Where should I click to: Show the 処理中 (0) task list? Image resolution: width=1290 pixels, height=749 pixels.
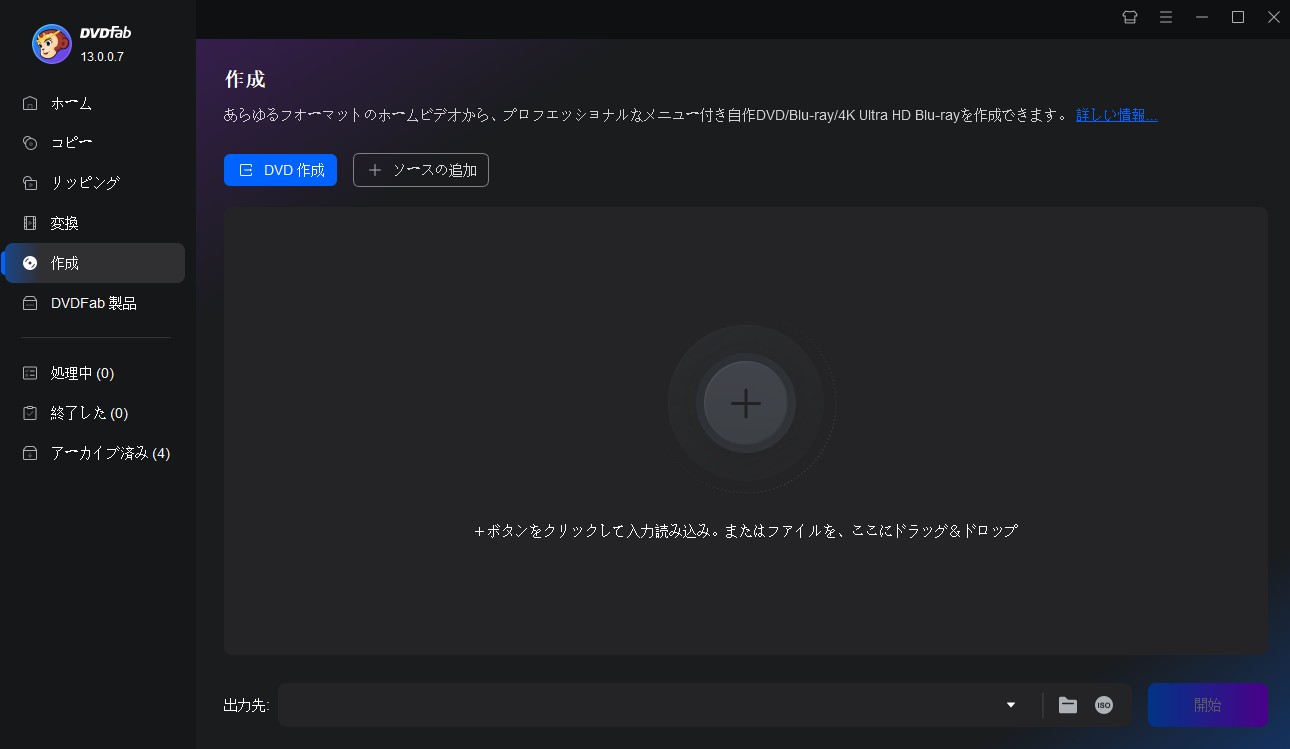click(x=95, y=373)
